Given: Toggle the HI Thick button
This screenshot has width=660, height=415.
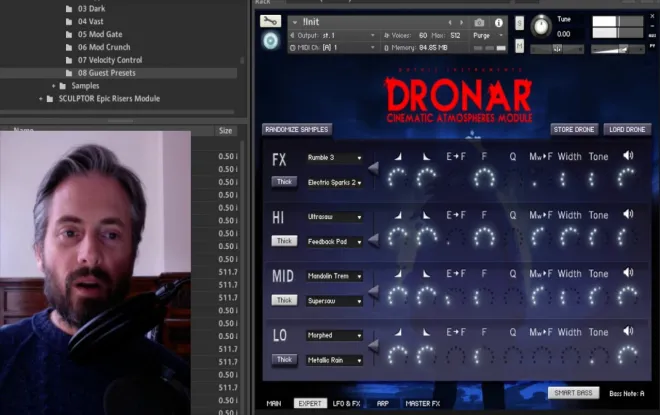Looking at the screenshot, I should 284,241.
